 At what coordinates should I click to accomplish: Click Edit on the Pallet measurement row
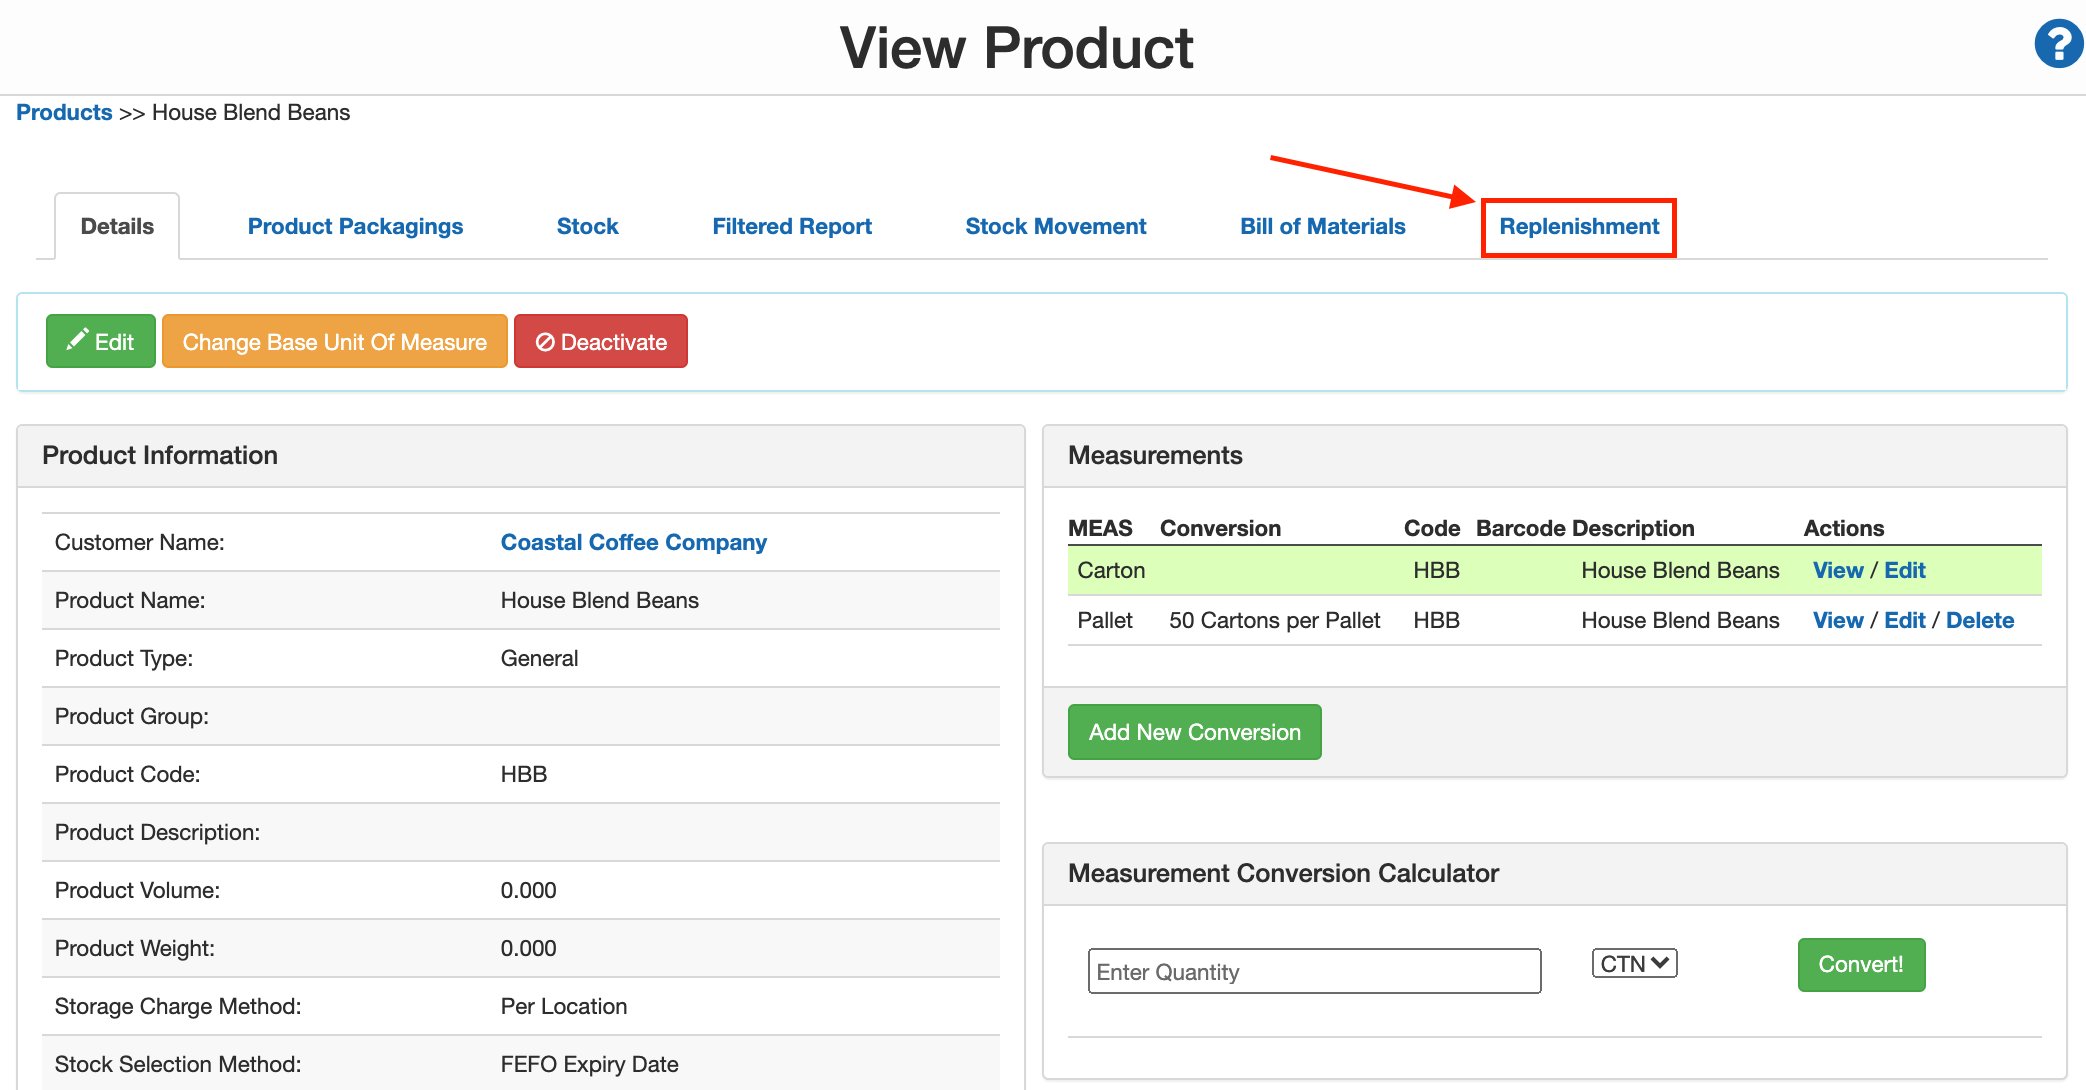tap(1904, 620)
